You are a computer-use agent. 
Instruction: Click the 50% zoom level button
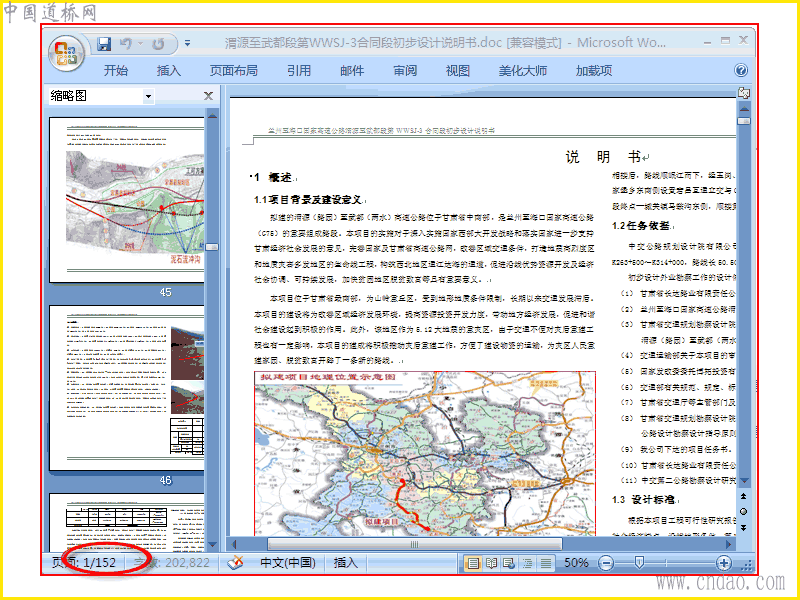[x=576, y=563]
